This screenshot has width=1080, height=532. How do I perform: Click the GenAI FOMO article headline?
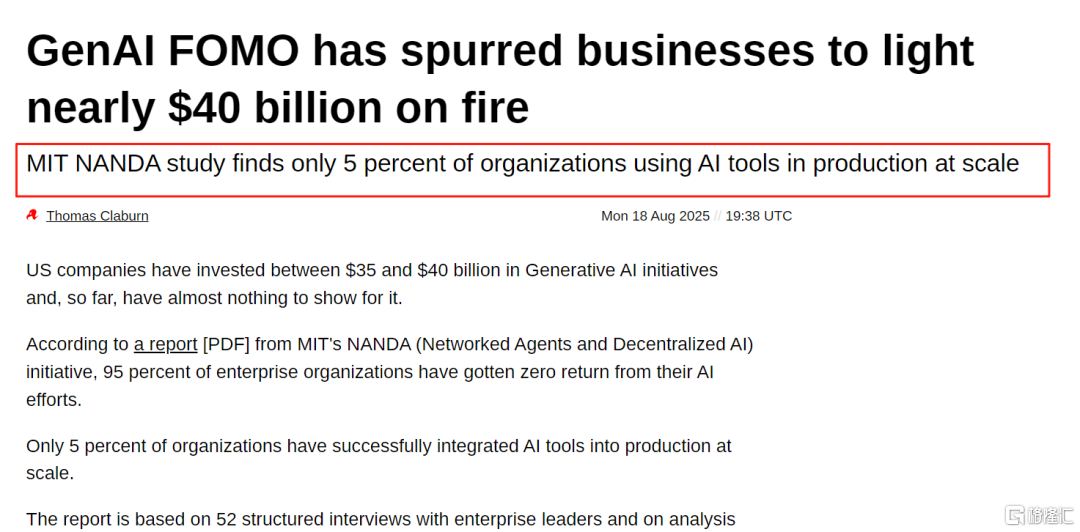click(500, 79)
